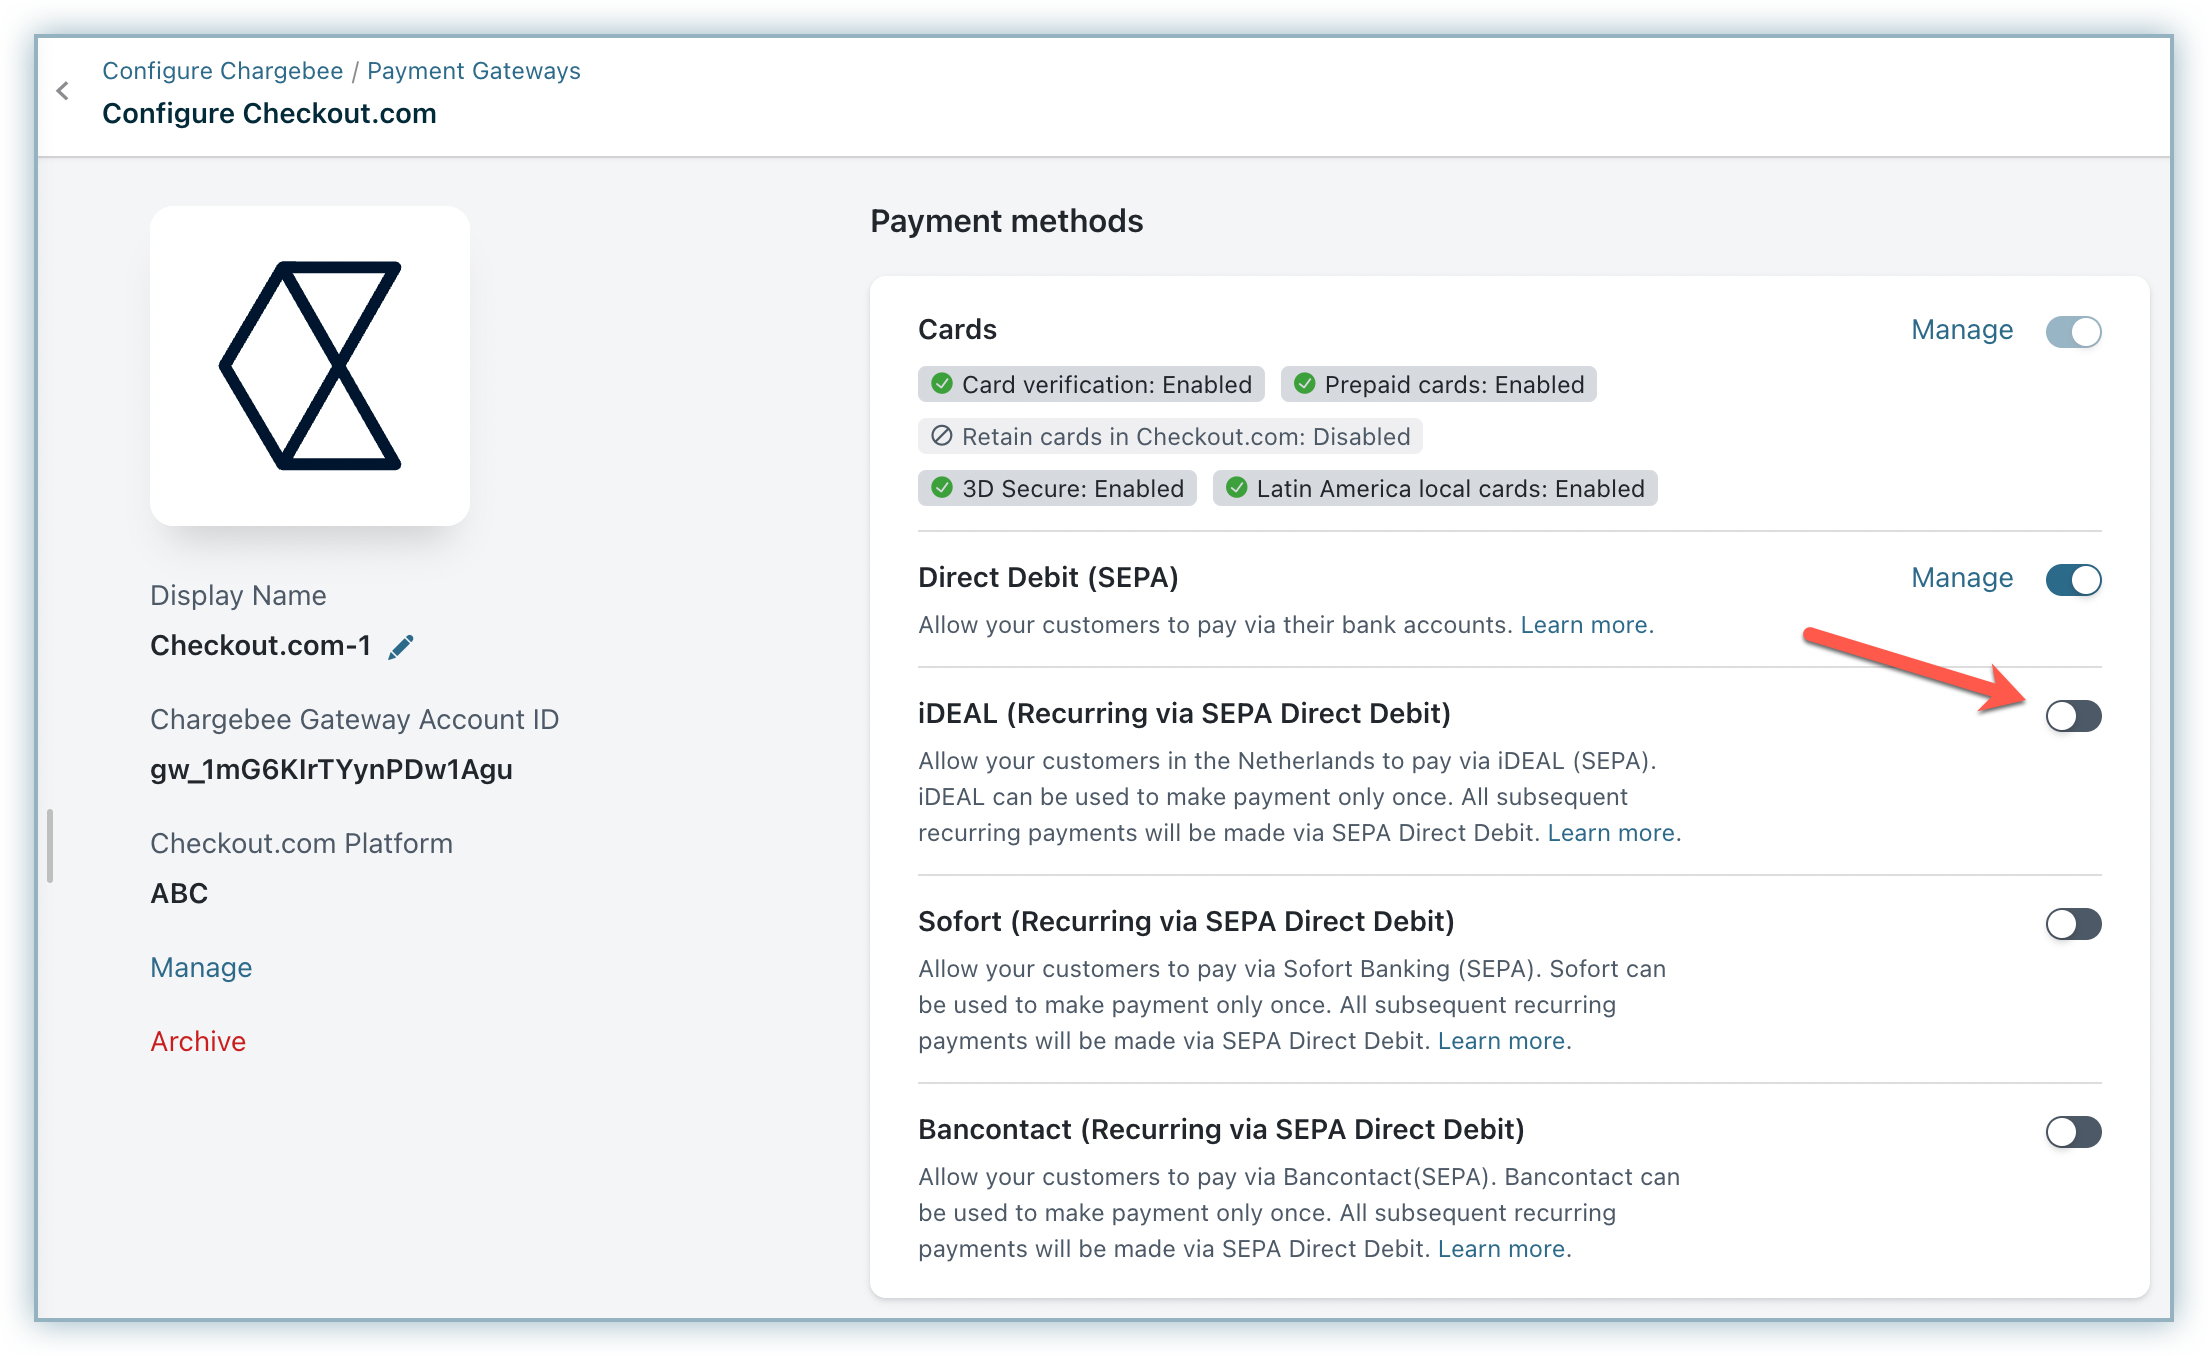The width and height of the screenshot is (2208, 1356).
Task: Click green check icon on Prepaid cards
Action: pyautogui.click(x=1304, y=384)
